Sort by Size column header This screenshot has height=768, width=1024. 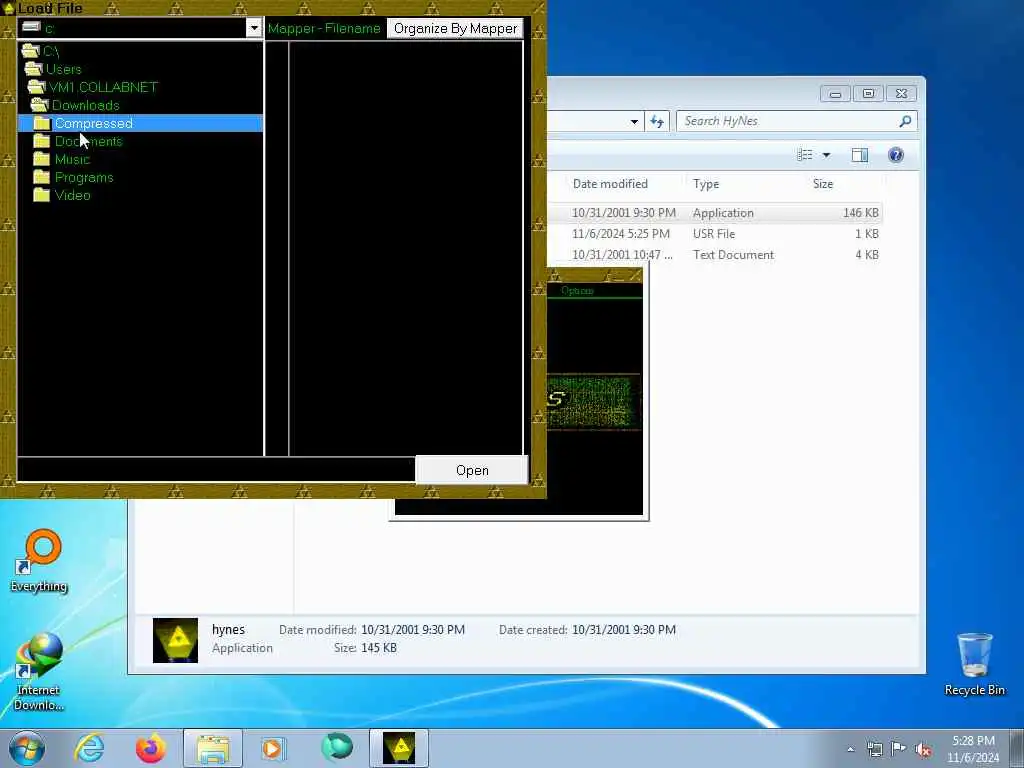[823, 184]
